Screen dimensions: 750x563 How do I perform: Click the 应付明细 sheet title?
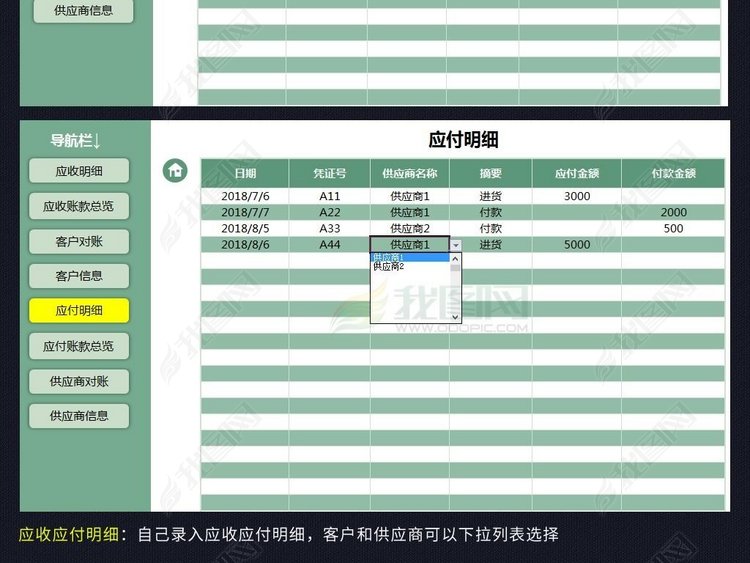coord(463,140)
